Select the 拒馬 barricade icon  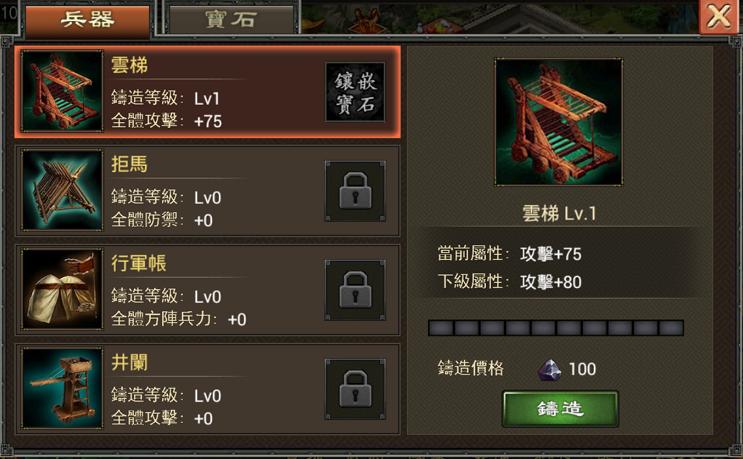62,190
